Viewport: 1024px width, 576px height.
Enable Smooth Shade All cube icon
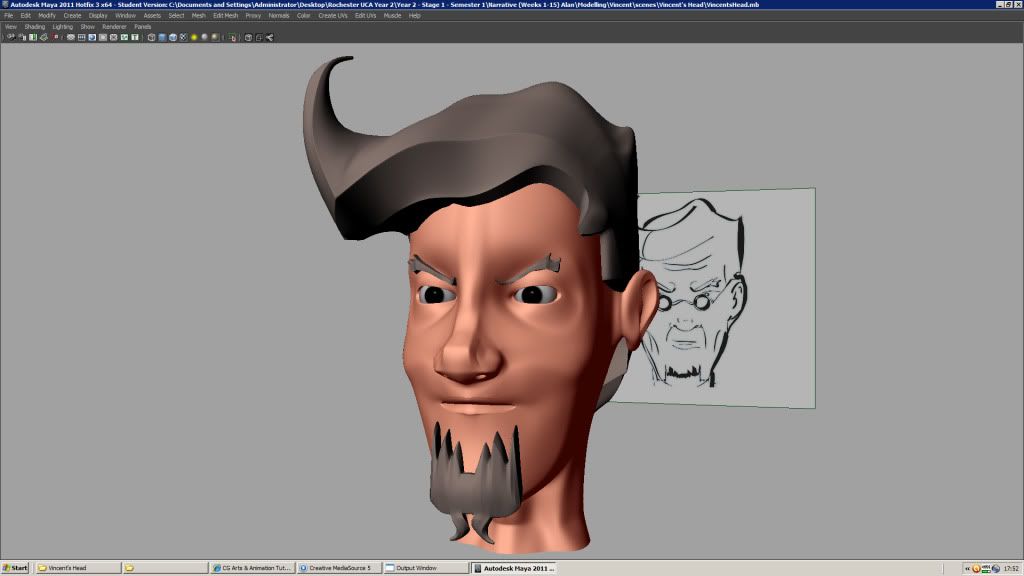[x=162, y=37]
